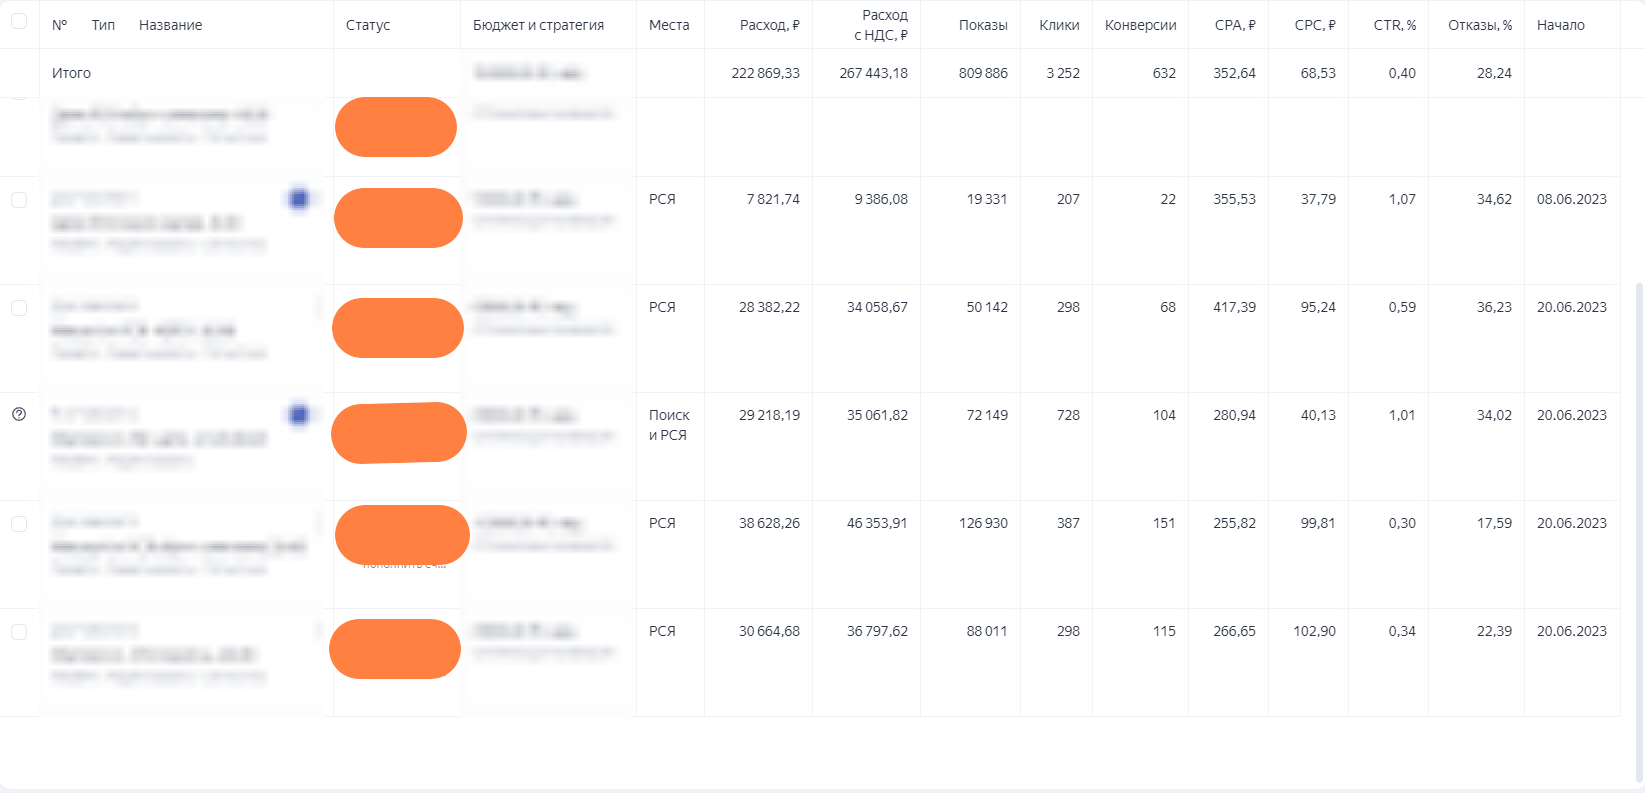The height and width of the screenshot is (793, 1645).
Task: Click CPC cell 102,90
Action: [1314, 631]
